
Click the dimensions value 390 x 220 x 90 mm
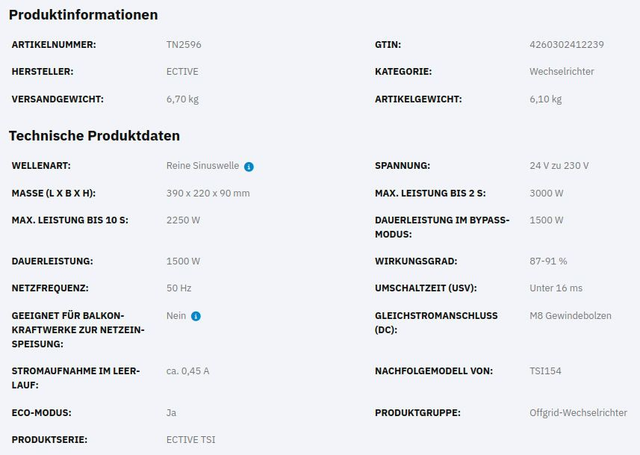click(208, 193)
